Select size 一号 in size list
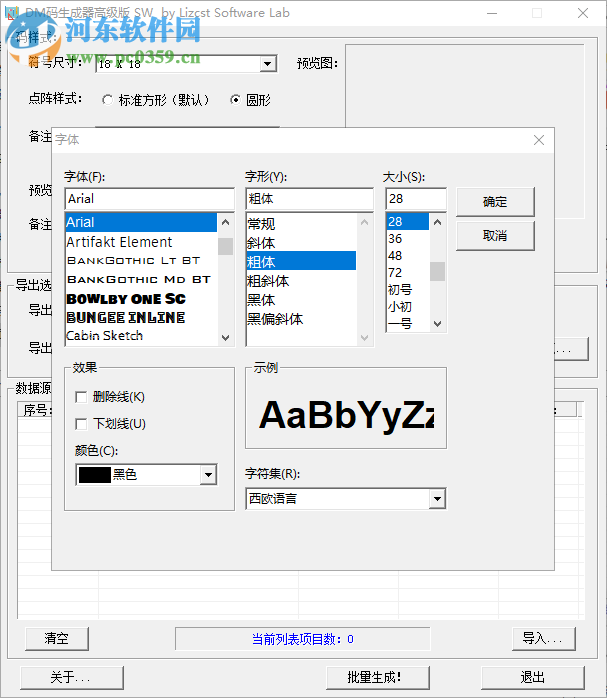 point(408,323)
